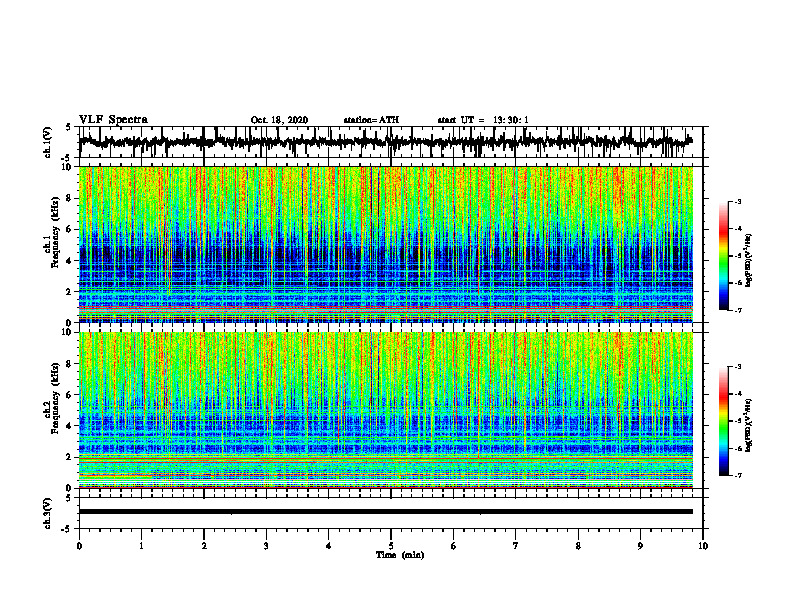Click the "7" minute time axis tick
The image size is (792, 612).
pyautogui.click(x=516, y=546)
